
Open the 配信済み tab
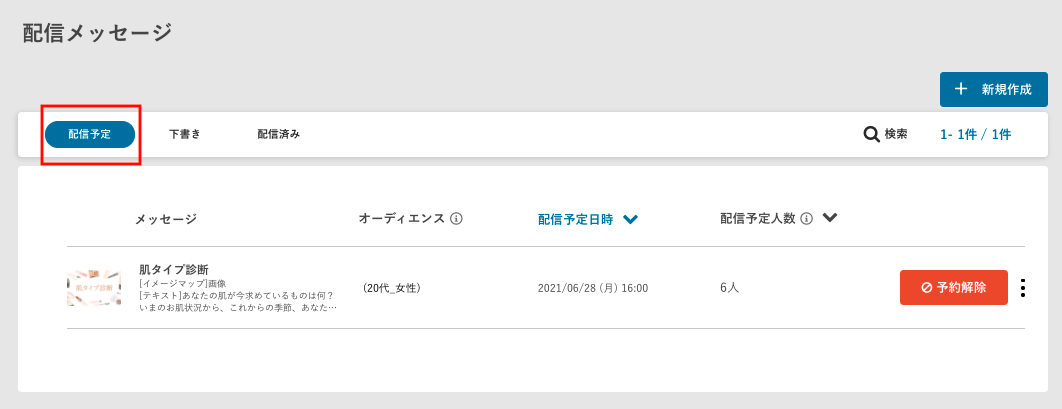click(x=278, y=134)
